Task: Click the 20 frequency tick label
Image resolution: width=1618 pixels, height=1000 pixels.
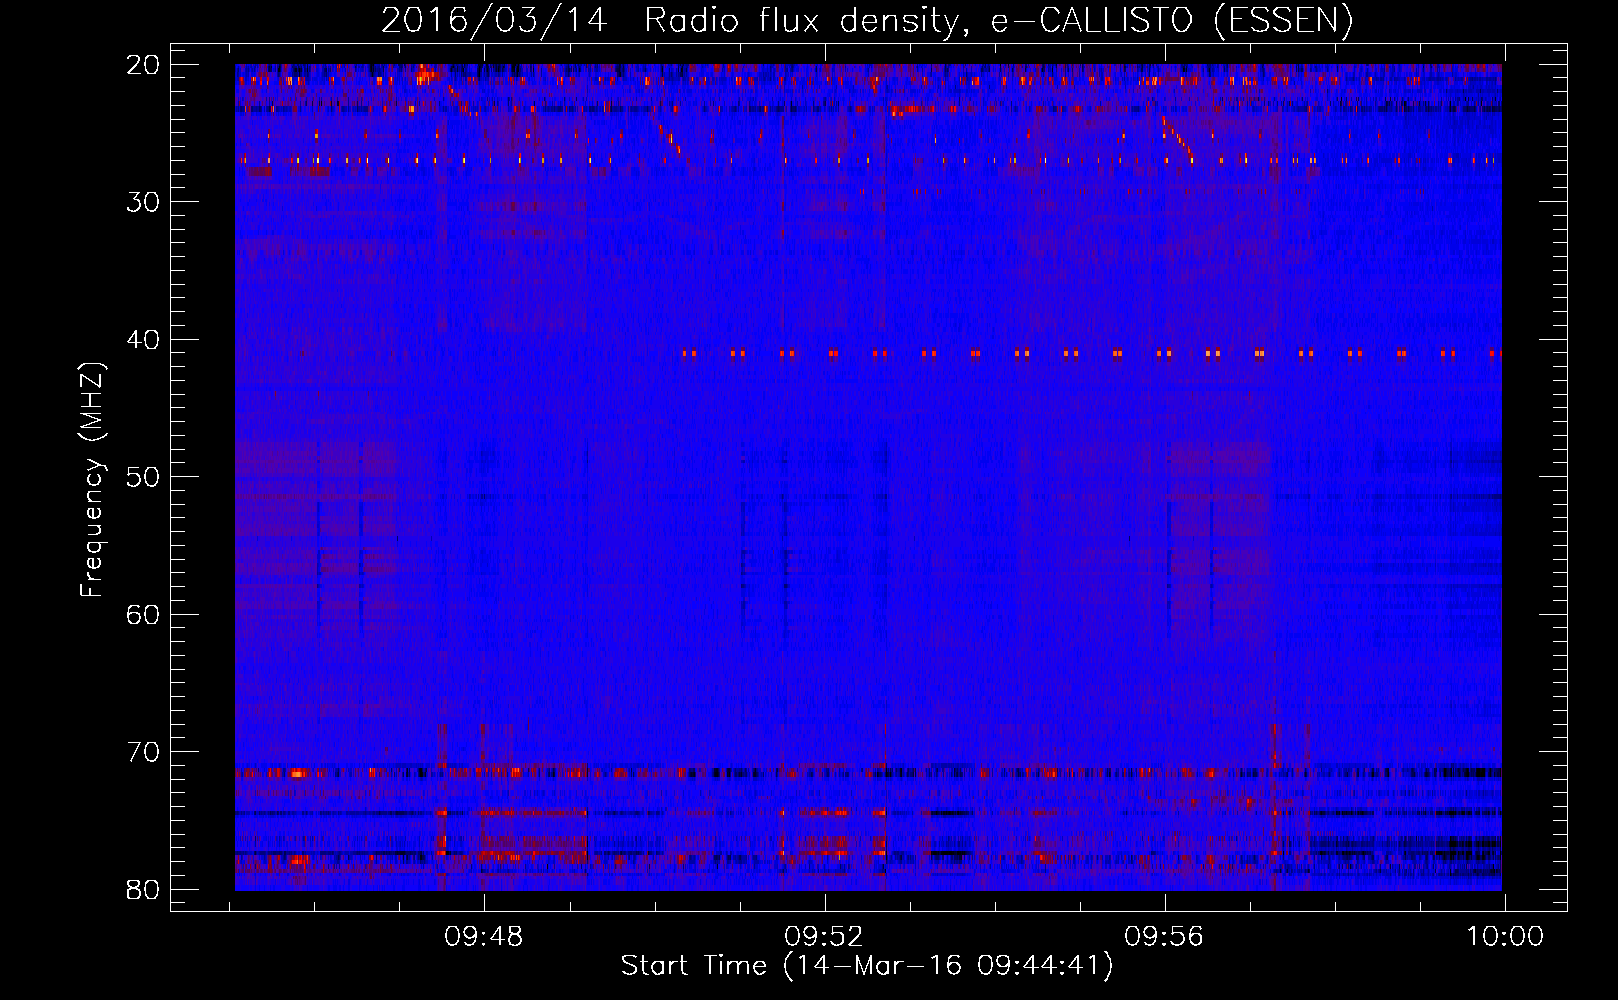Action: point(143,65)
